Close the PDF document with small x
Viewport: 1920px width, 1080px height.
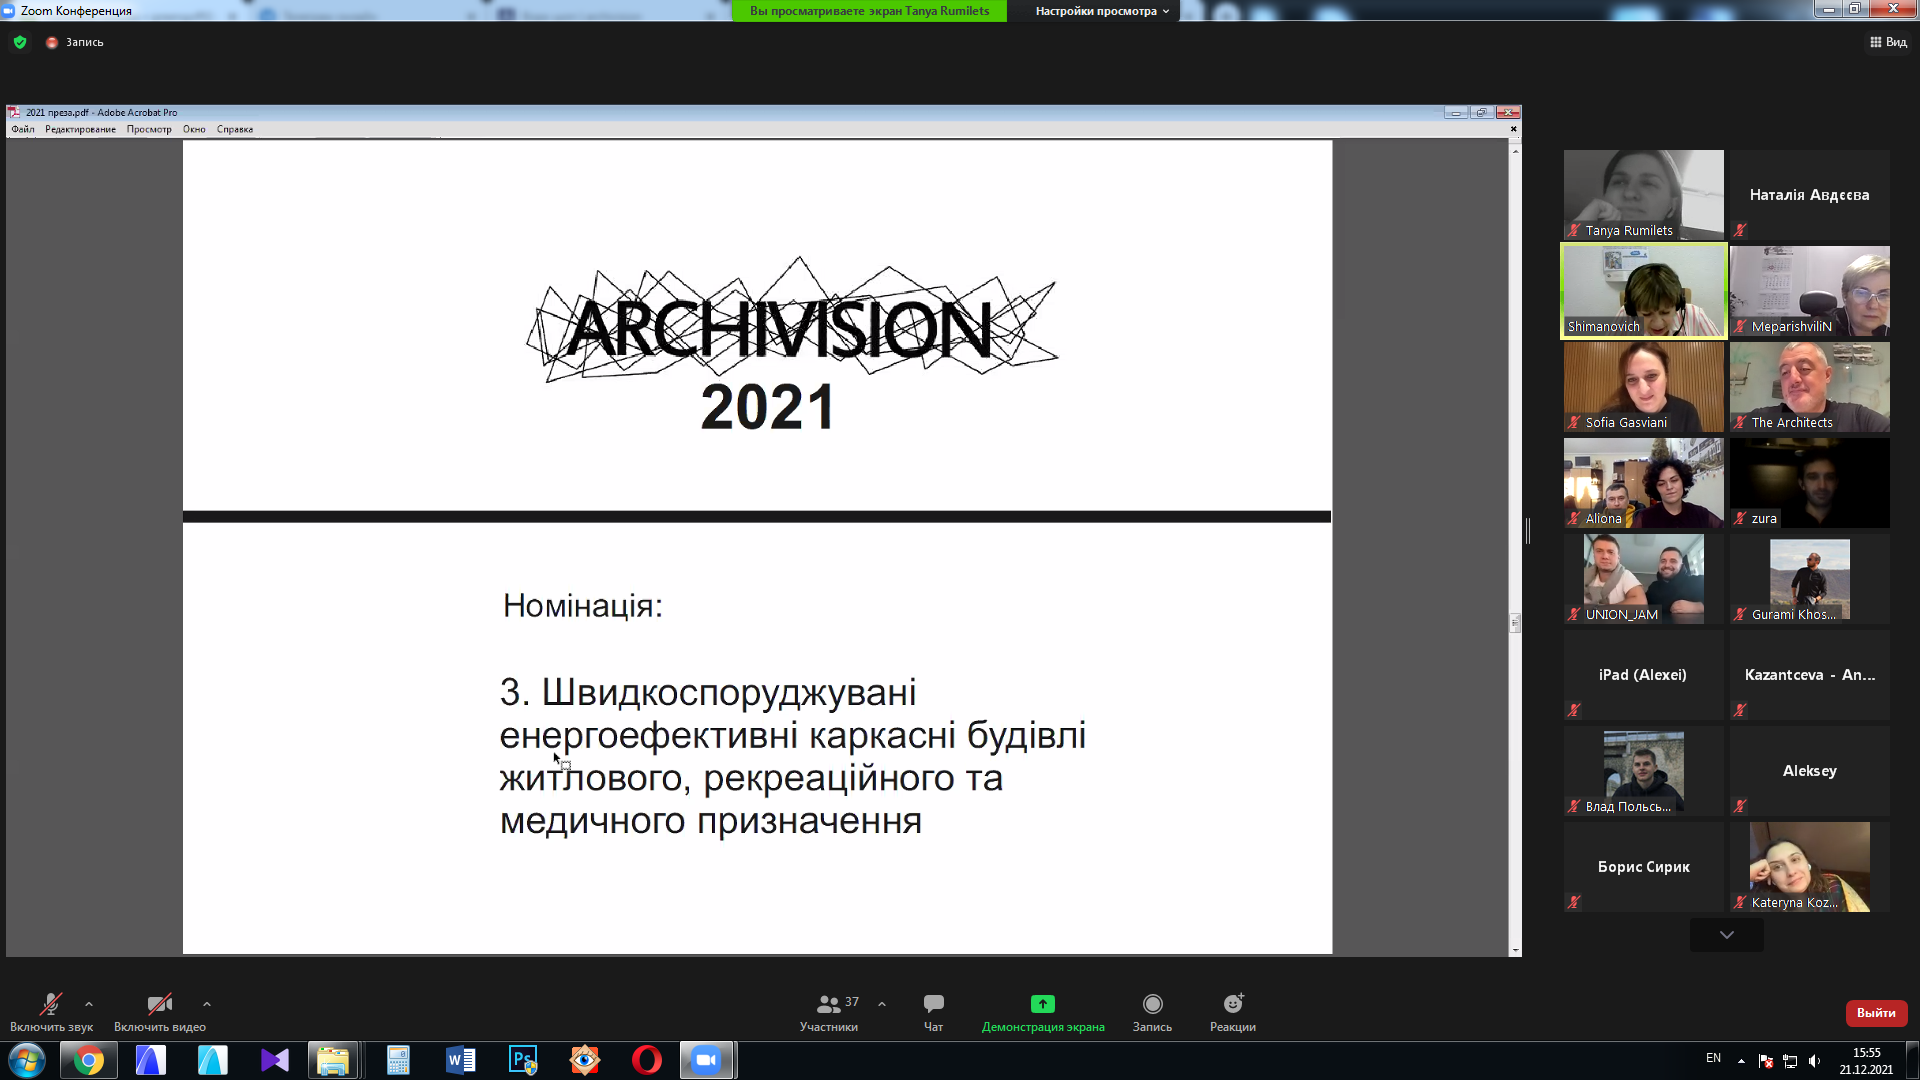[1513, 129]
